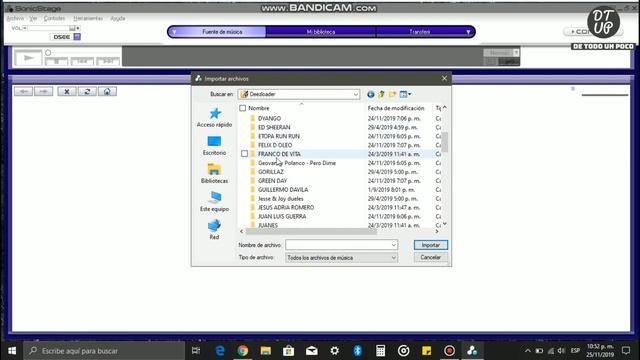This screenshot has height=360, width=640.
Task: Click the Bluetooth icon in the taskbar
Action: (358, 351)
